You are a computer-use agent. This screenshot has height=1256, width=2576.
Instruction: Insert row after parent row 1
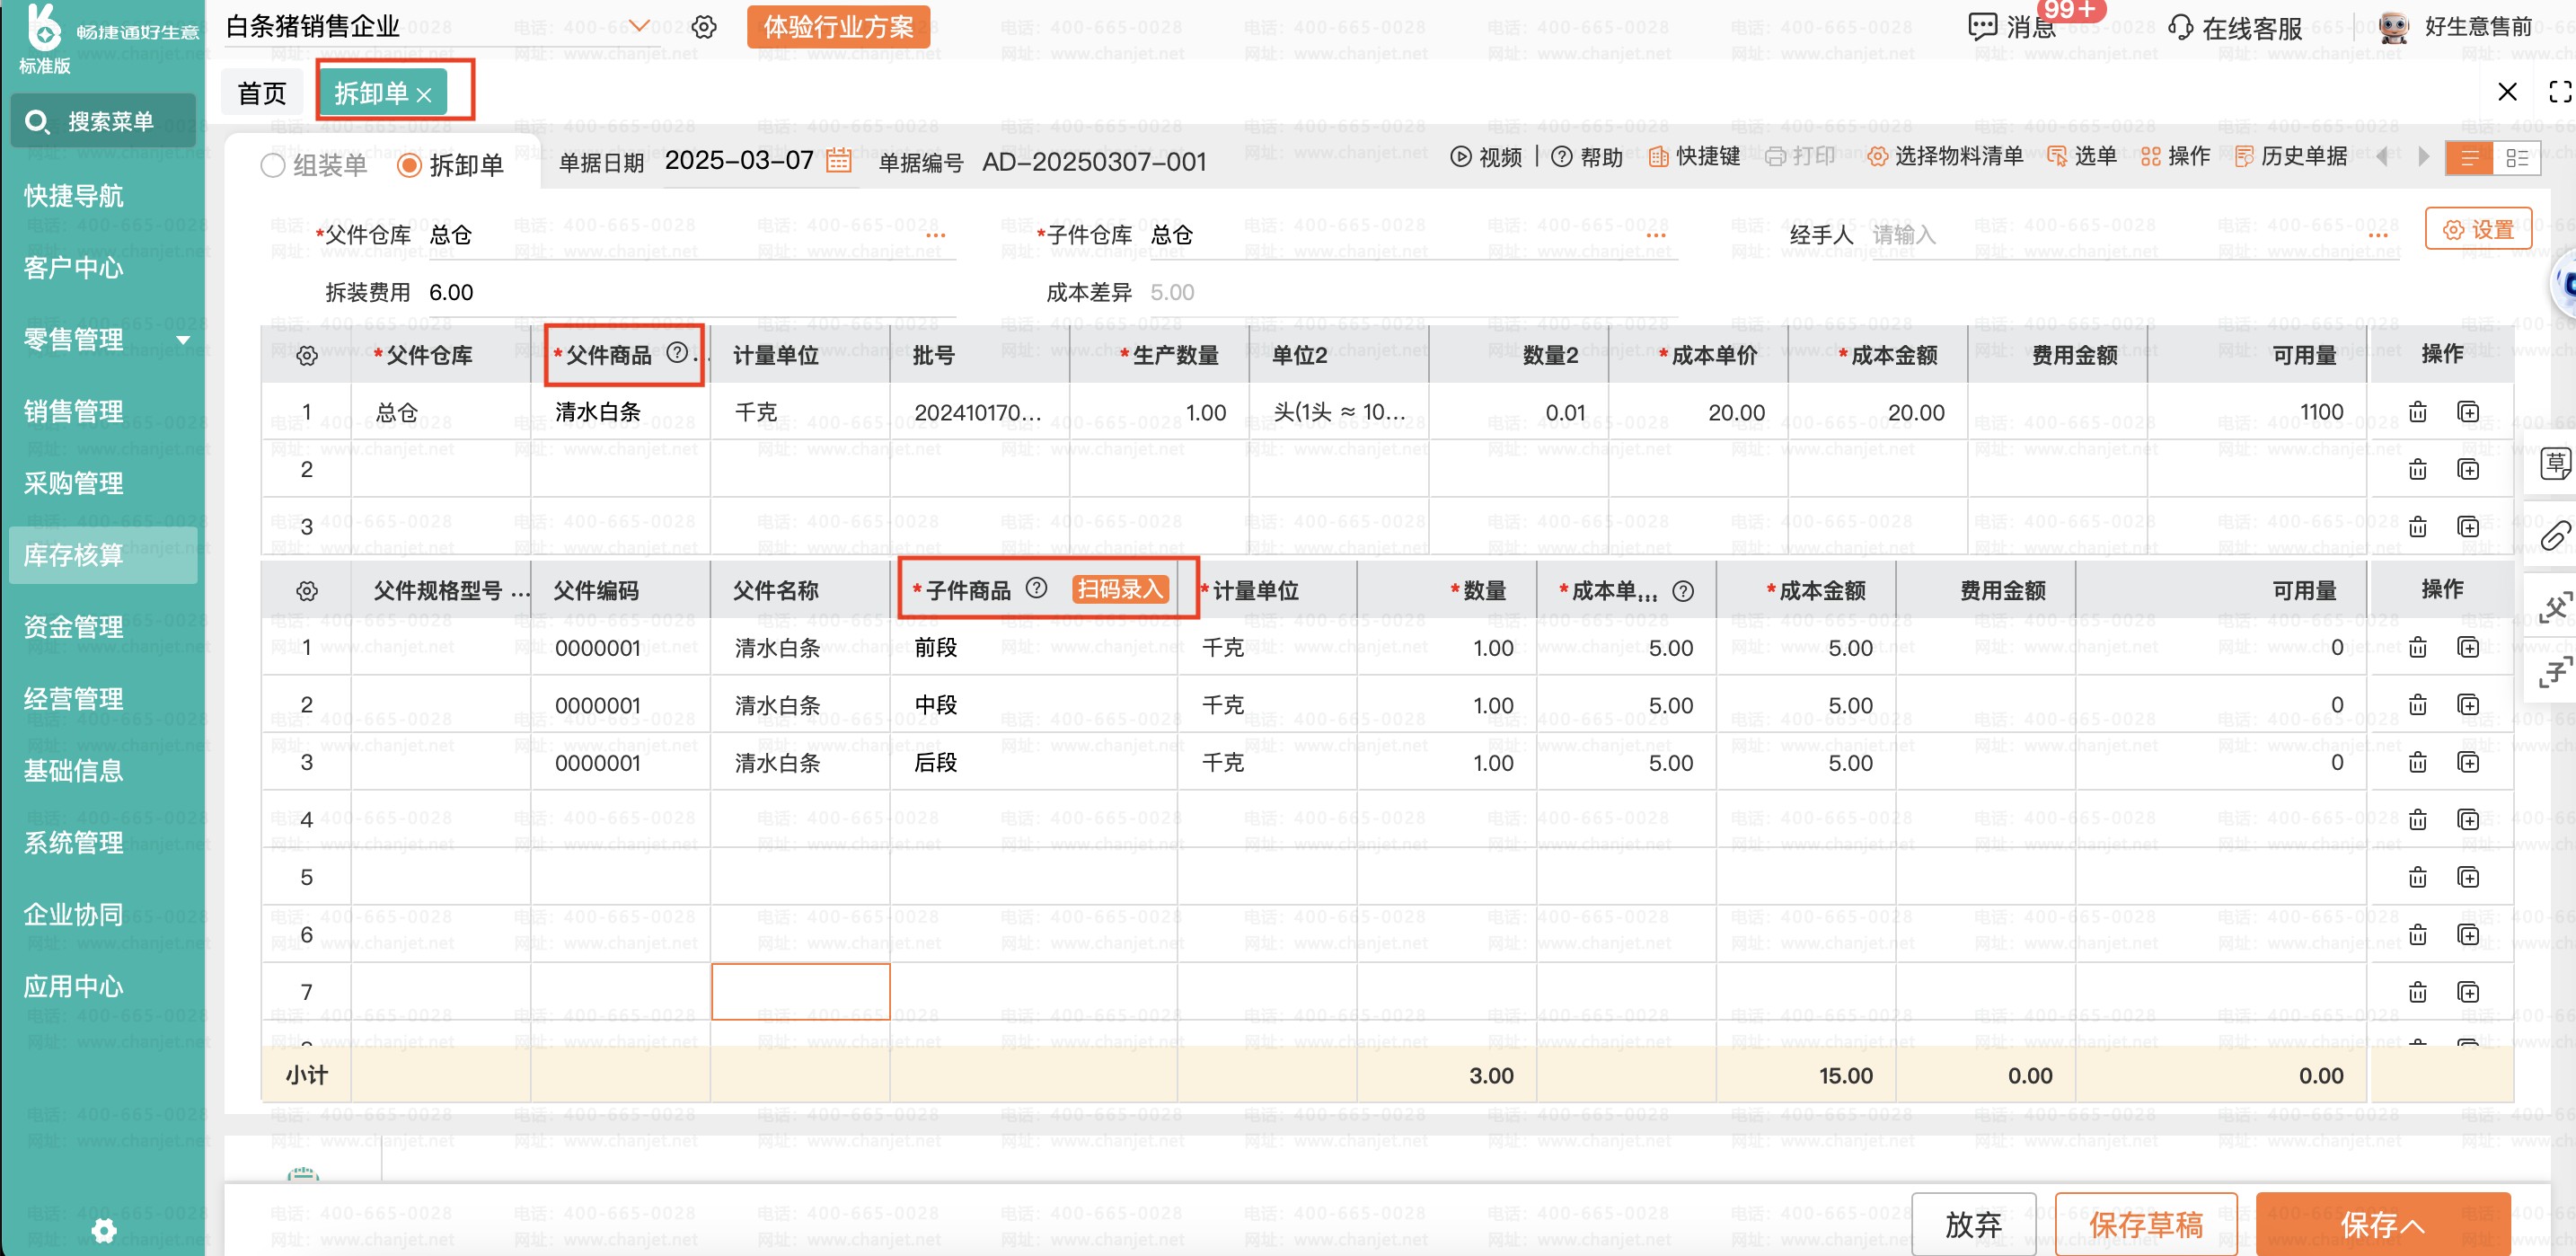[x=2468, y=412]
